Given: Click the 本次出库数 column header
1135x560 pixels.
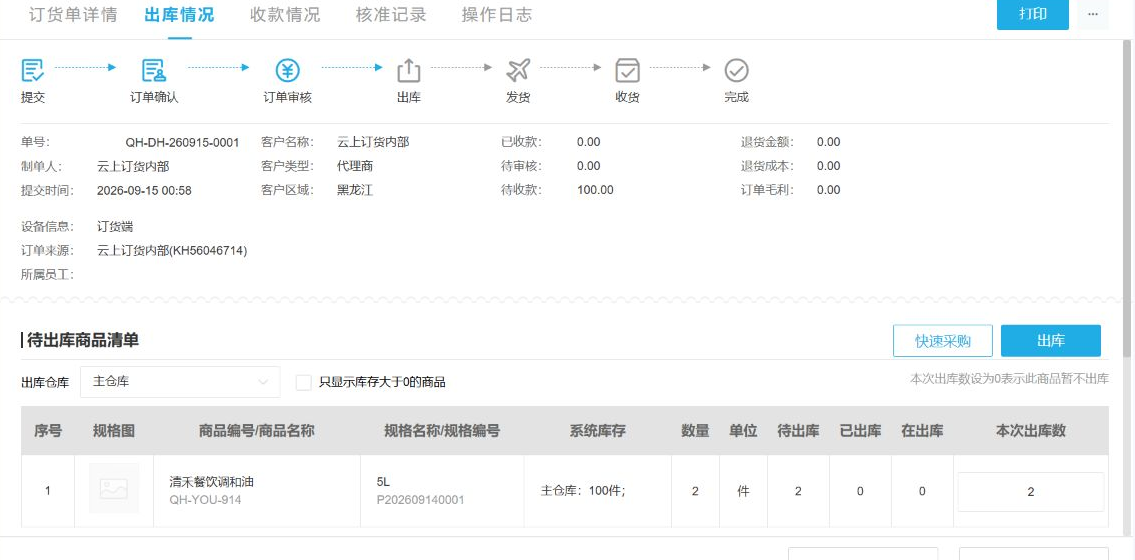Looking at the screenshot, I should (x=1031, y=431).
